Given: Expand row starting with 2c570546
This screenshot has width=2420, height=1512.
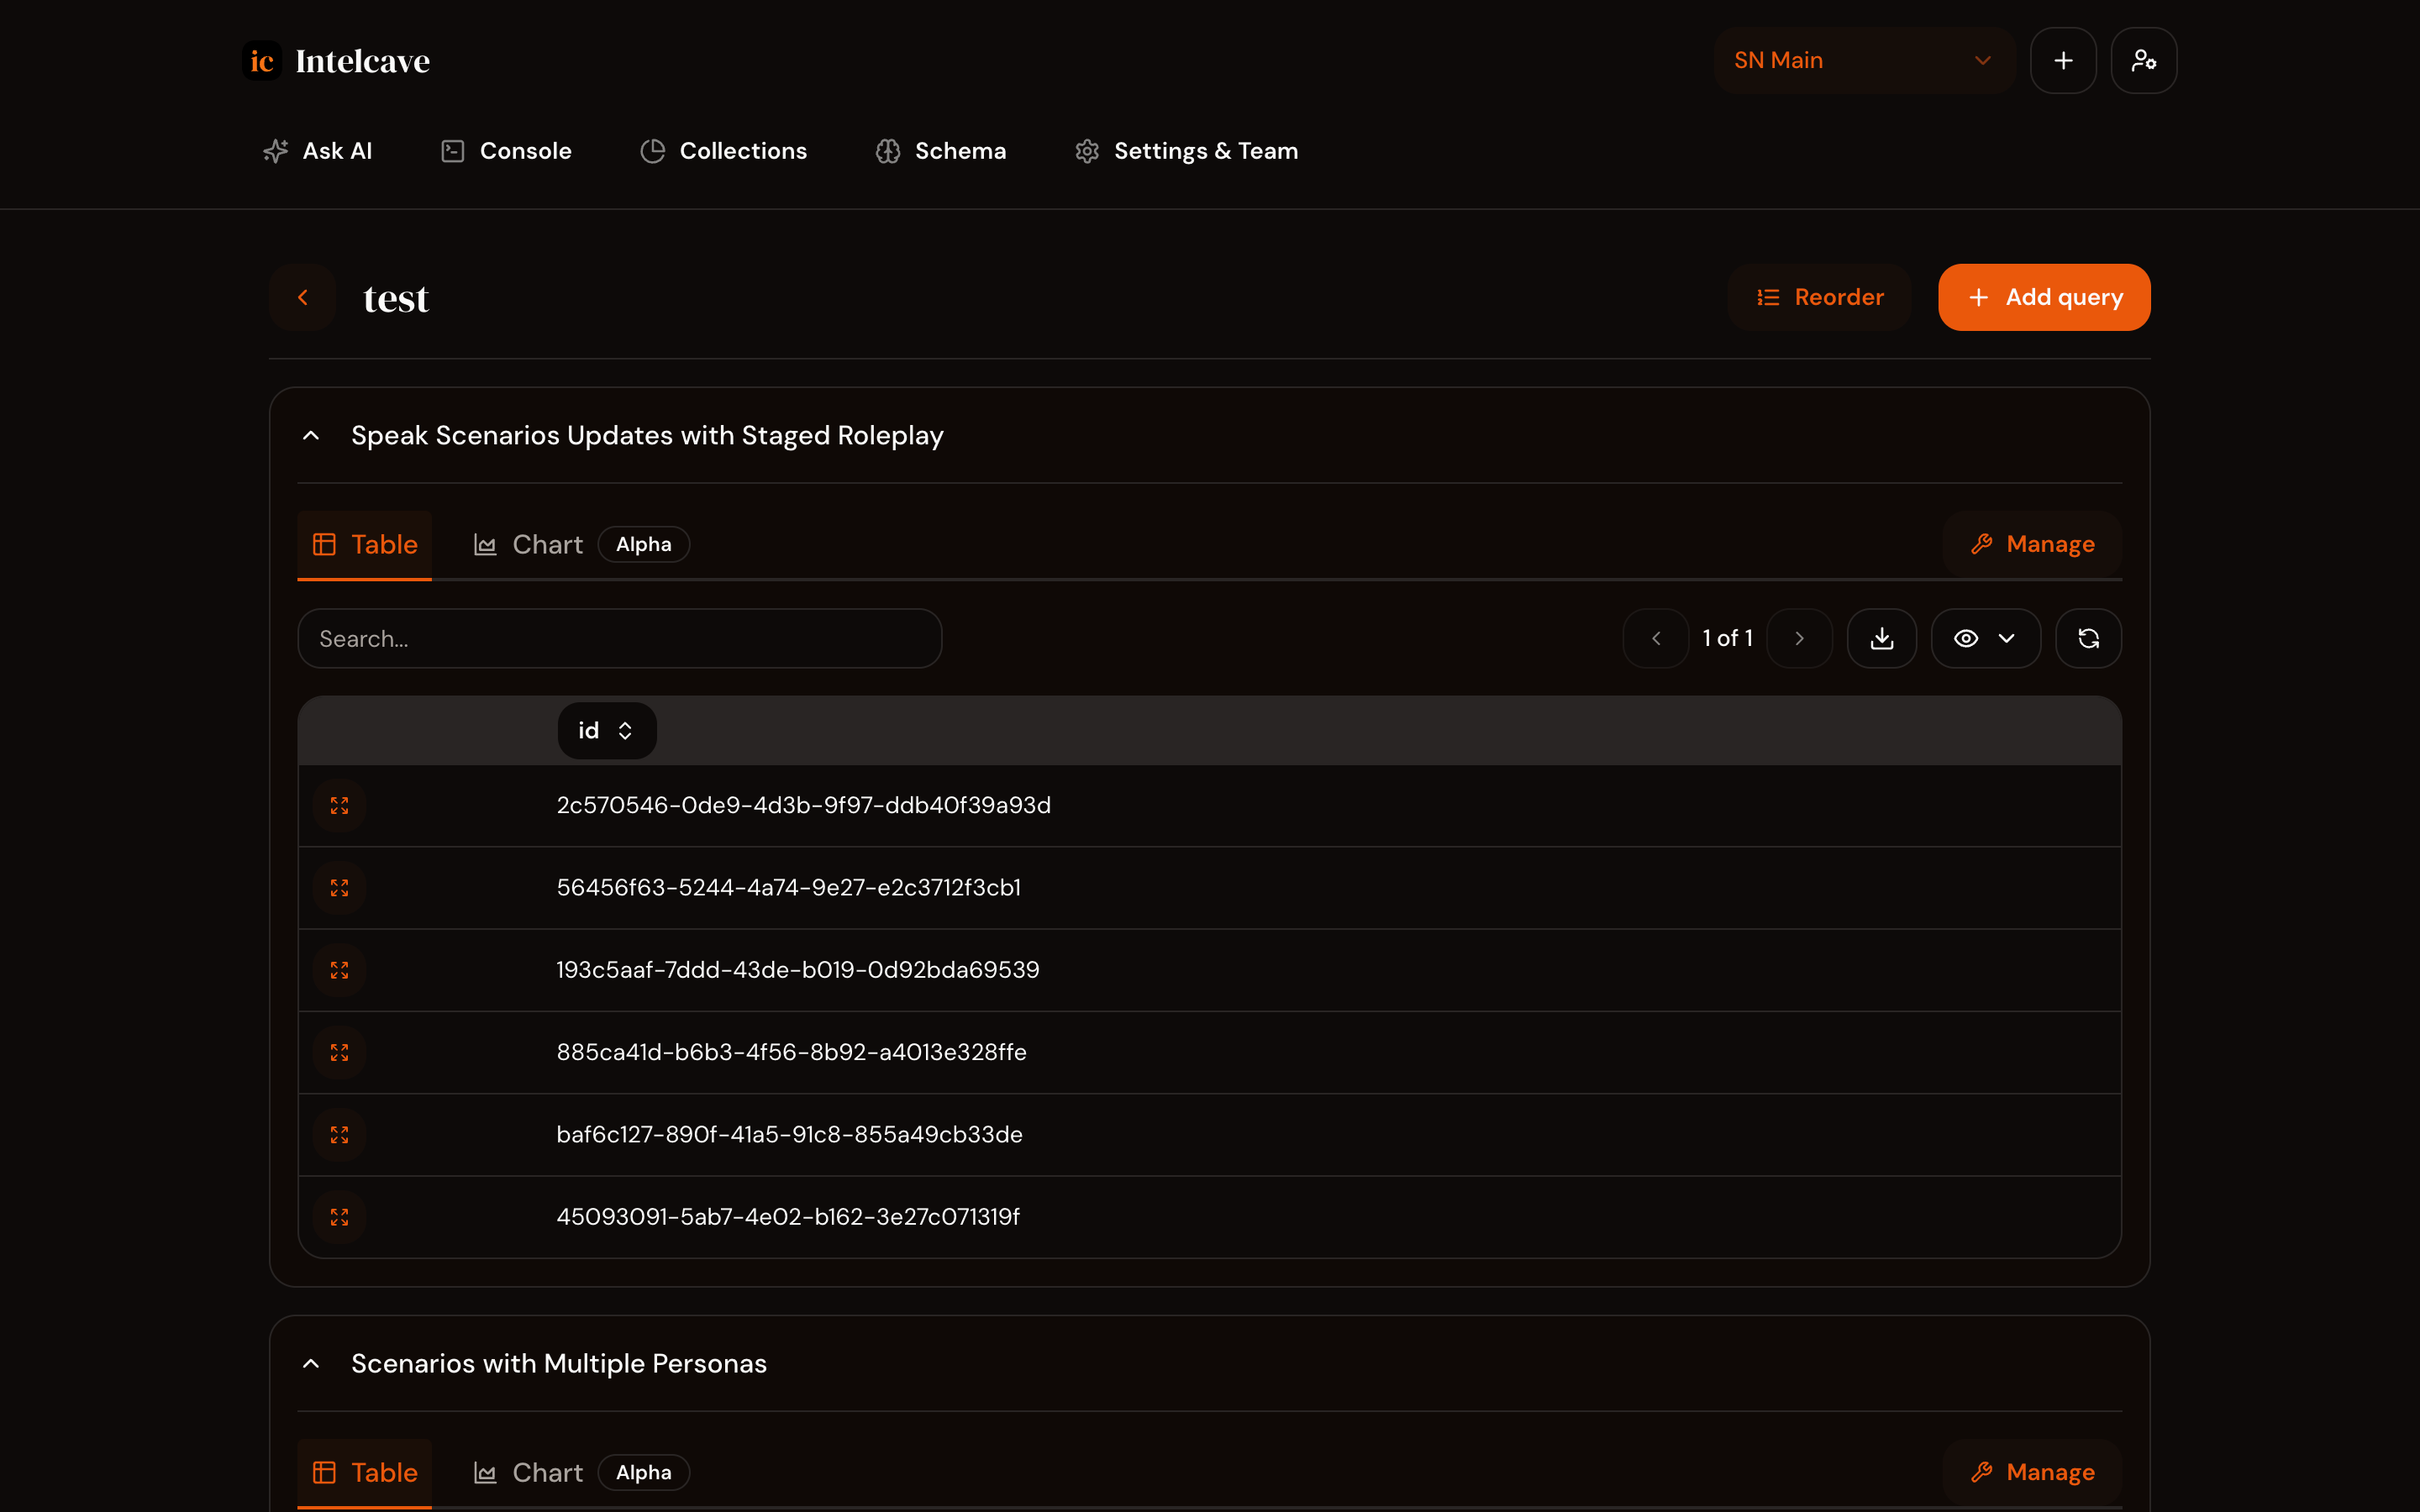Looking at the screenshot, I should (339, 805).
